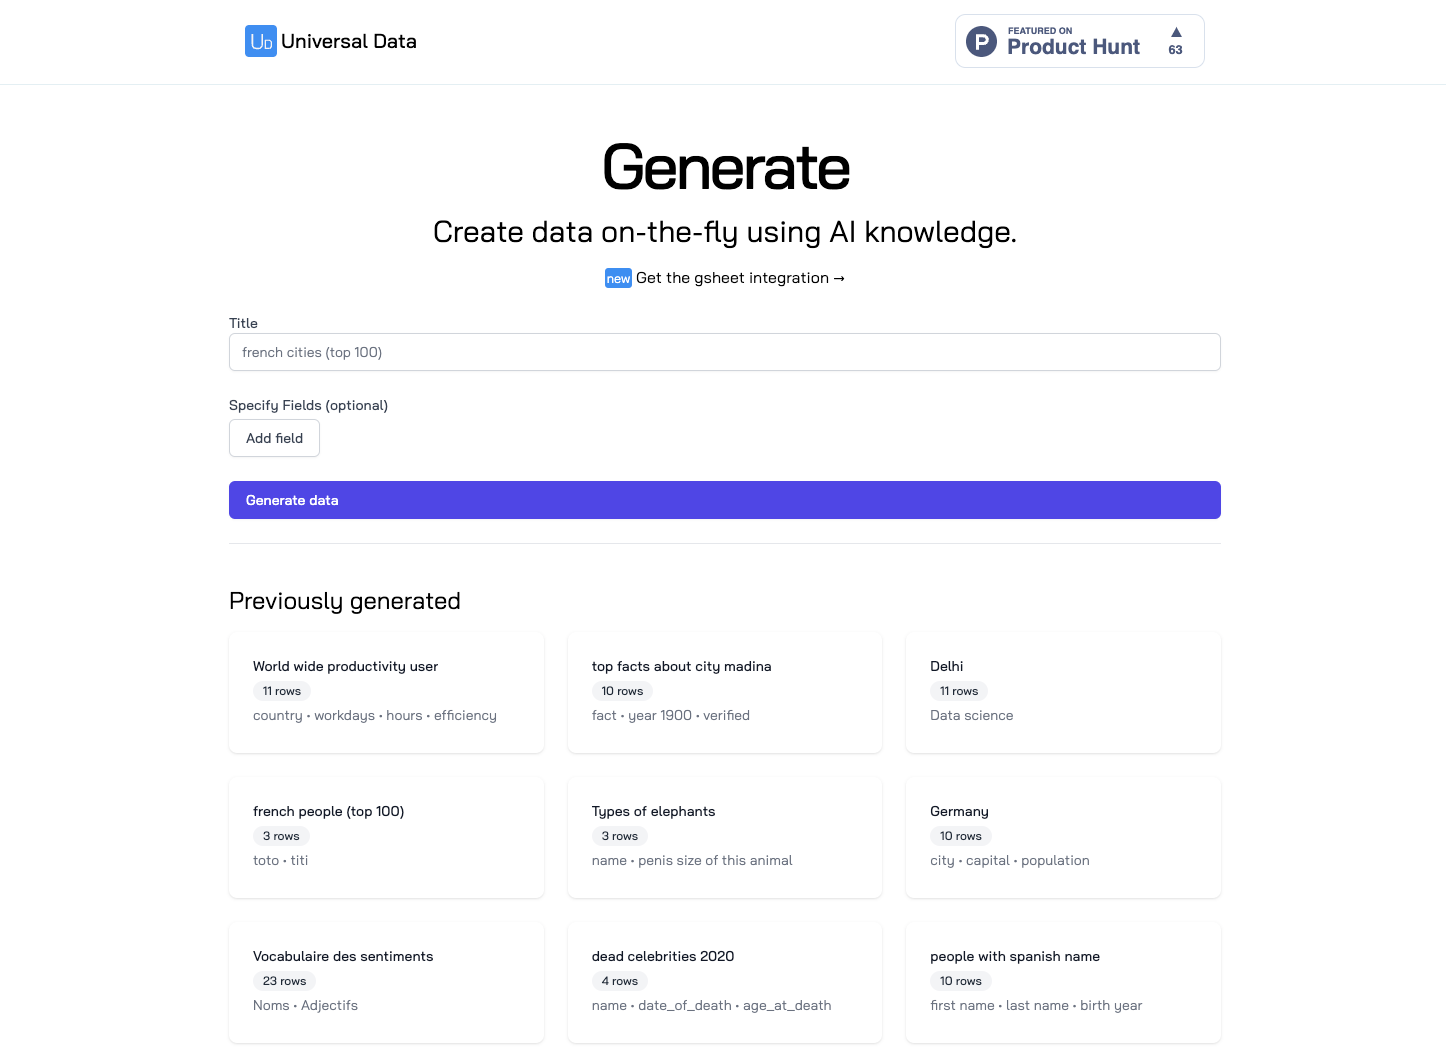
Task: Open the 'Vocabulaire des sentiments' dataset
Action: pyautogui.click(x=386, y=982)
